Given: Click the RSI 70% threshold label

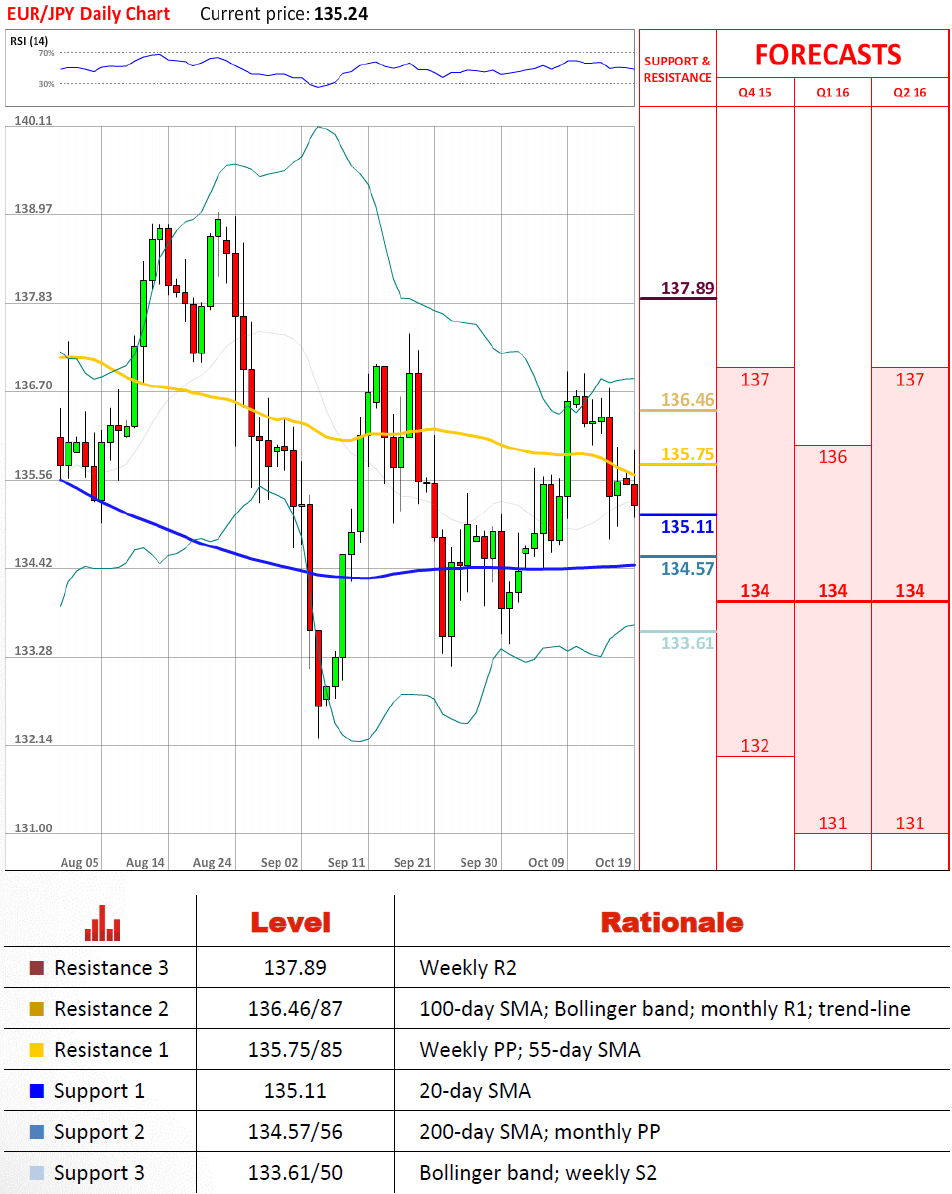Looking at the screenshot, I should click(46, 53).
